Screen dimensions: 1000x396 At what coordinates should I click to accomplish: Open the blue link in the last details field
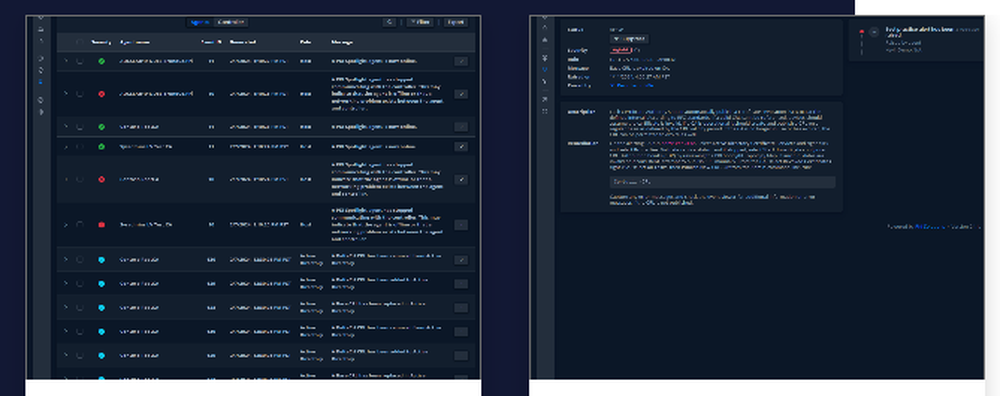click(632, 85)
